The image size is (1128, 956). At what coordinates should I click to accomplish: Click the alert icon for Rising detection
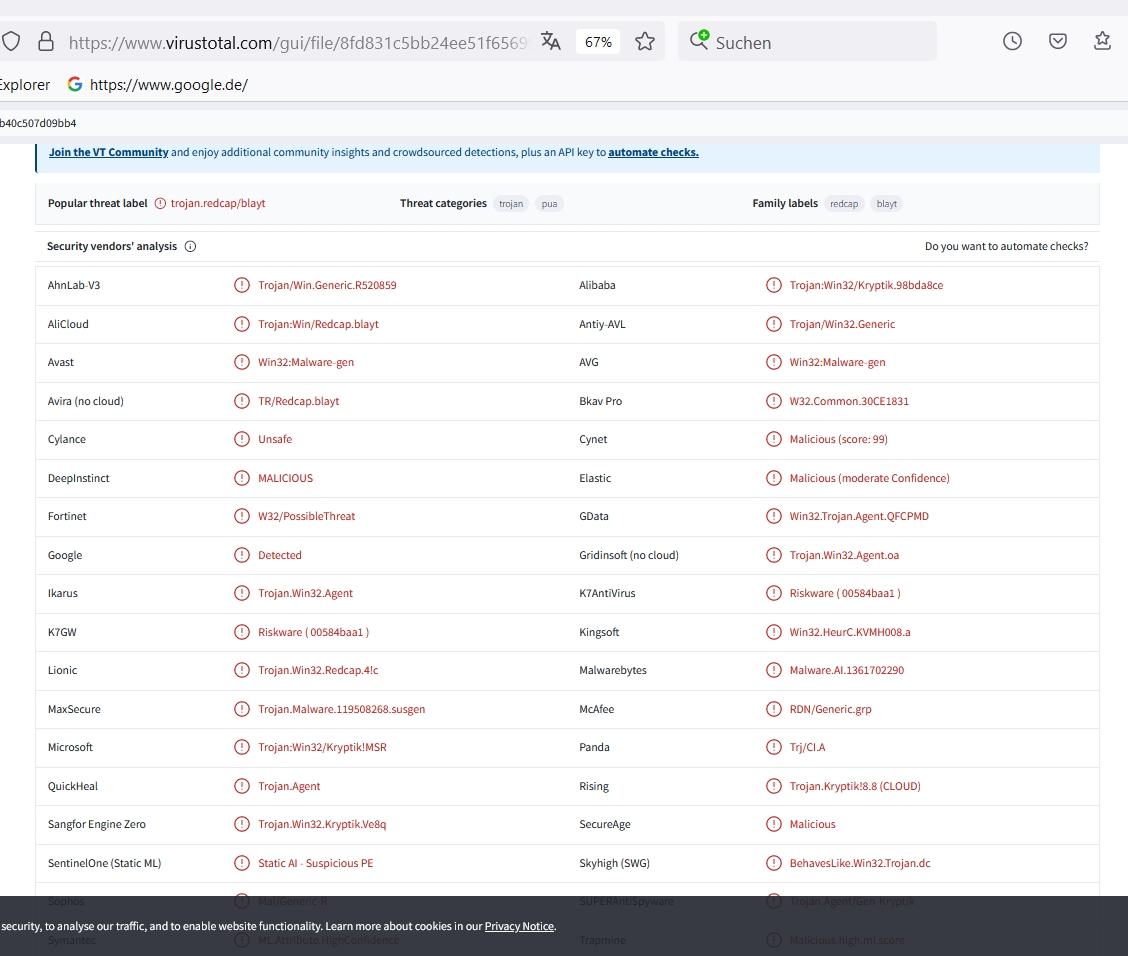click(773, 786)
